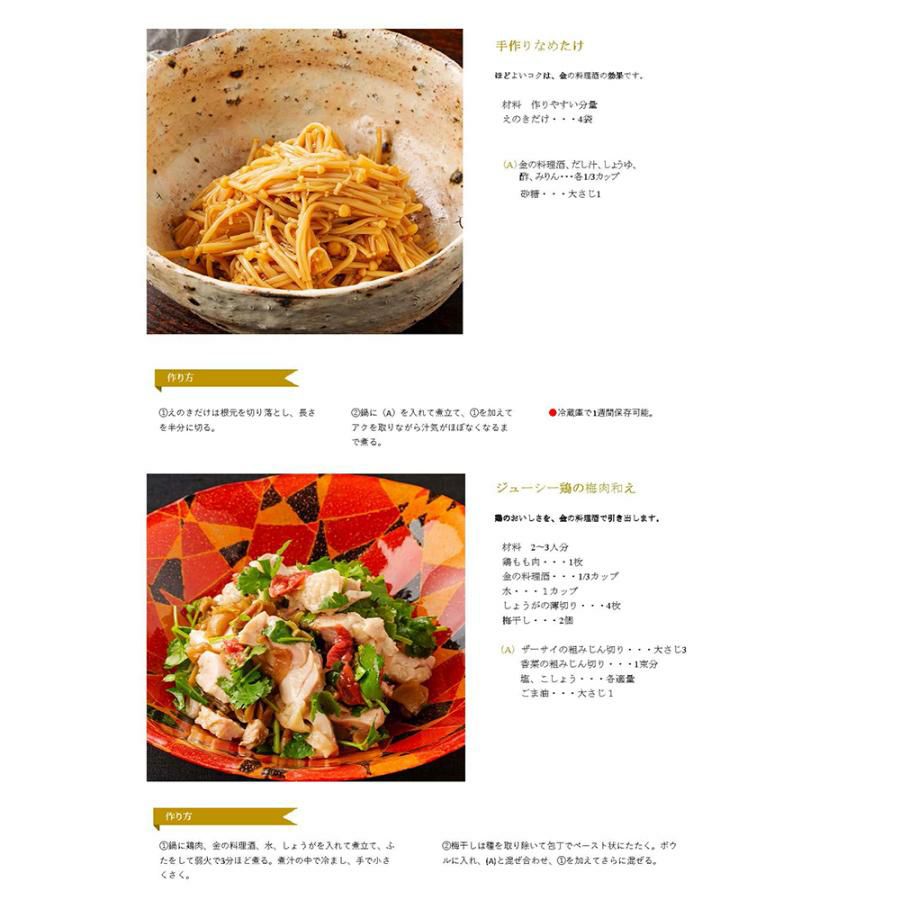Image resolution: width=900 pixels, height=900 pixels.
Task: Click the 鶏もも肉 1枚 ingredient line
Action: pos(542,562)
